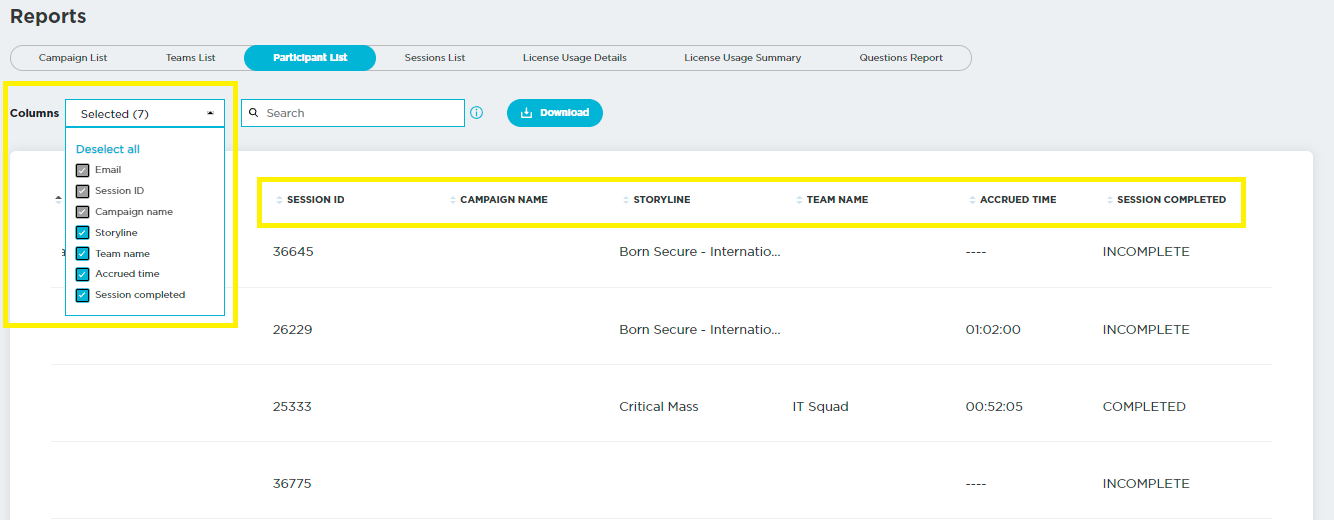Click the SESSION COMPLETED header text
This screenshot has width=1334, height=520.
(x=1171, y=200)
